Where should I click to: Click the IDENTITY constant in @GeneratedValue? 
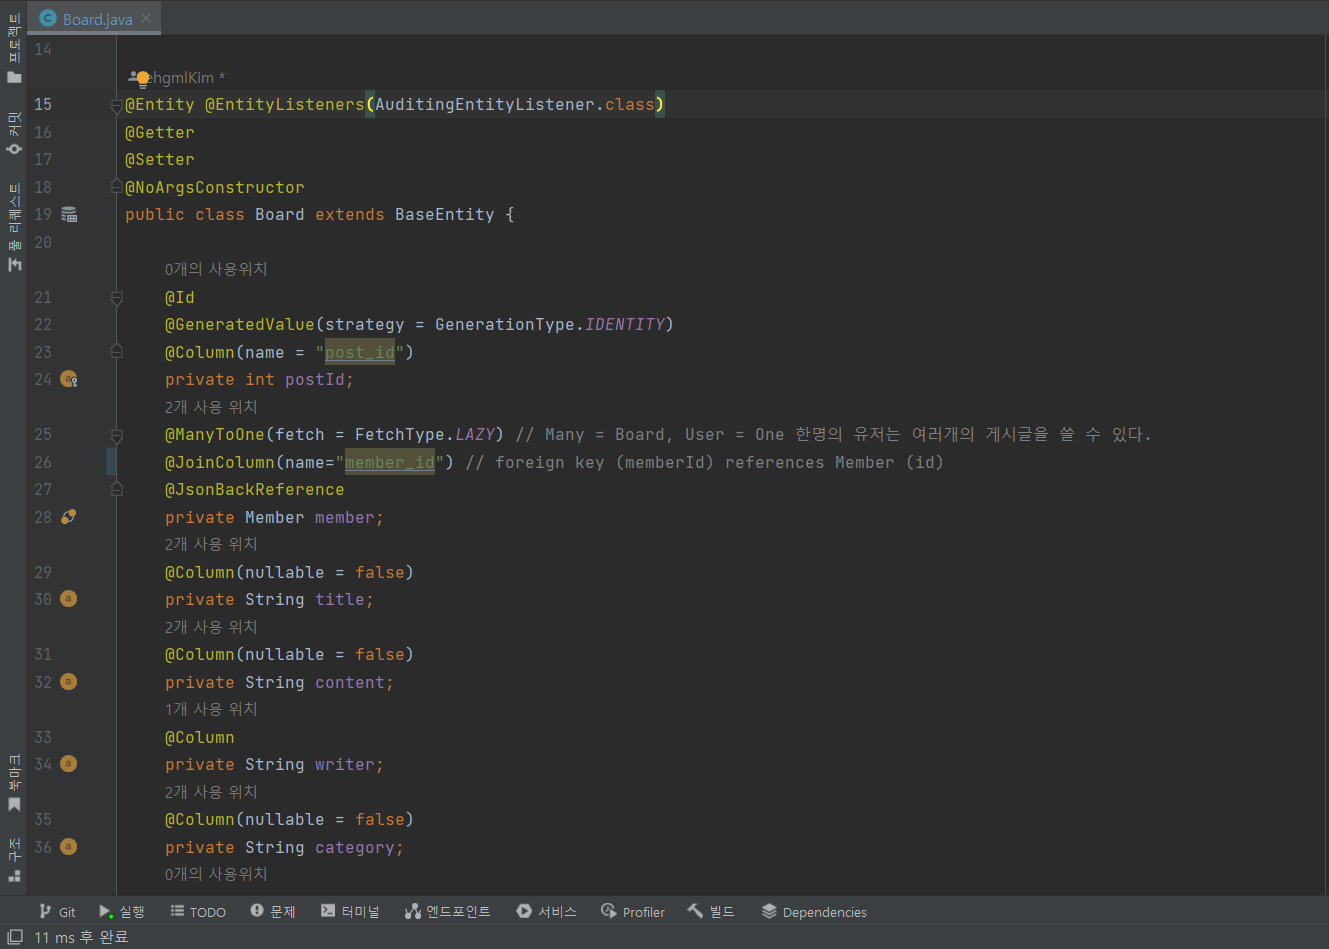tap(625, 324)
